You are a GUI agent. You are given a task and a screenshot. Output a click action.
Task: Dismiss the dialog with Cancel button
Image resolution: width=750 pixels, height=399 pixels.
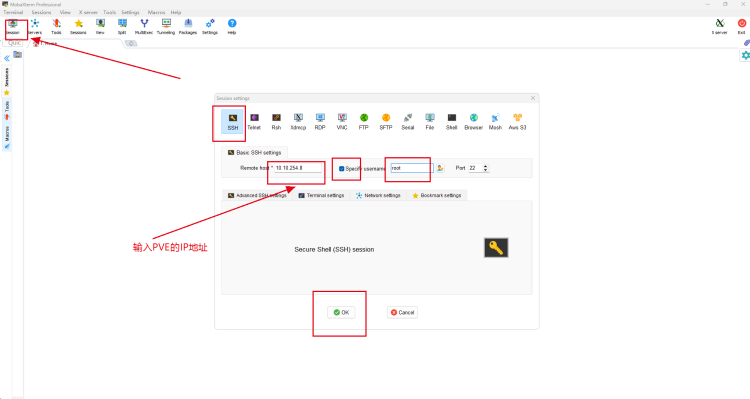click(x=402, y=312)
